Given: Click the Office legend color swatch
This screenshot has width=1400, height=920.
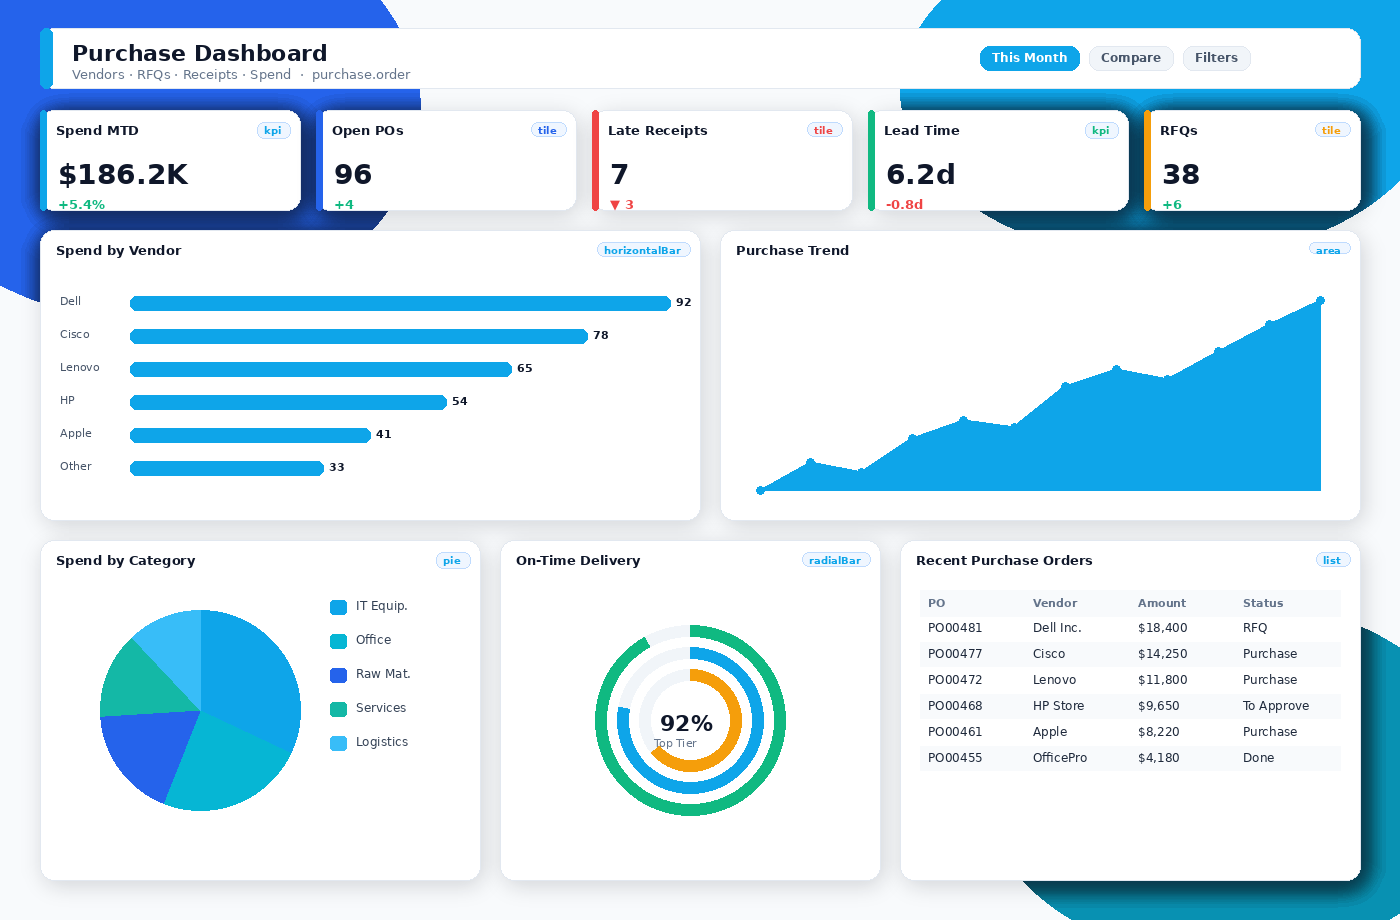Looking at the screenshot, I should [x=338, y=641].
